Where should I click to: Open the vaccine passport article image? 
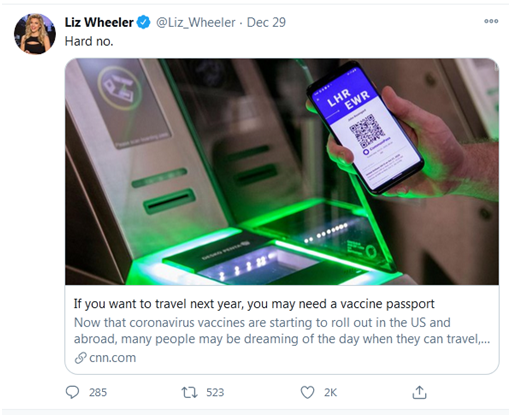(282, 171)
